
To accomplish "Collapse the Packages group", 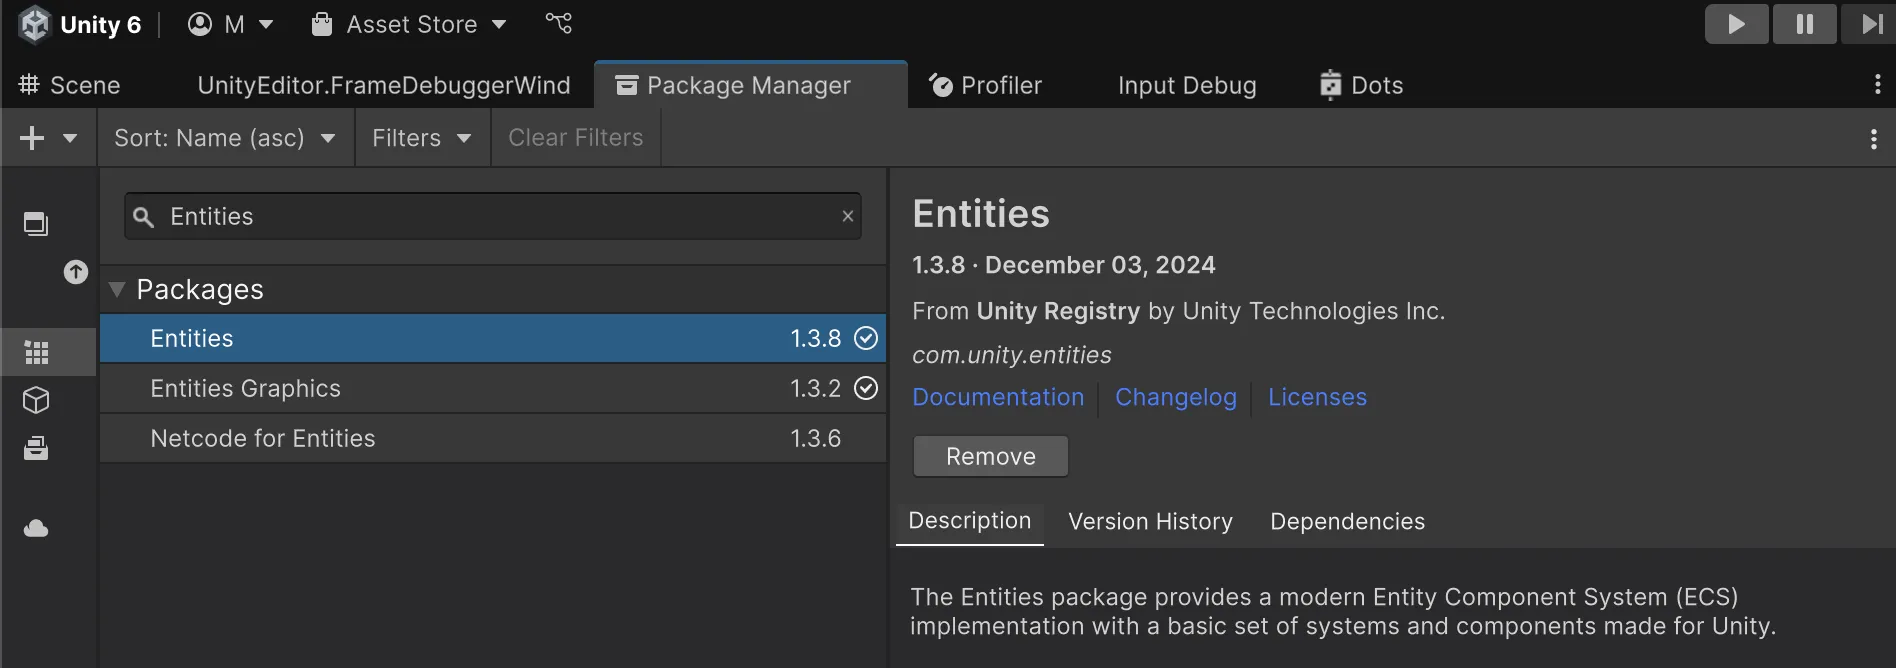I will click(x=117, y=290).
